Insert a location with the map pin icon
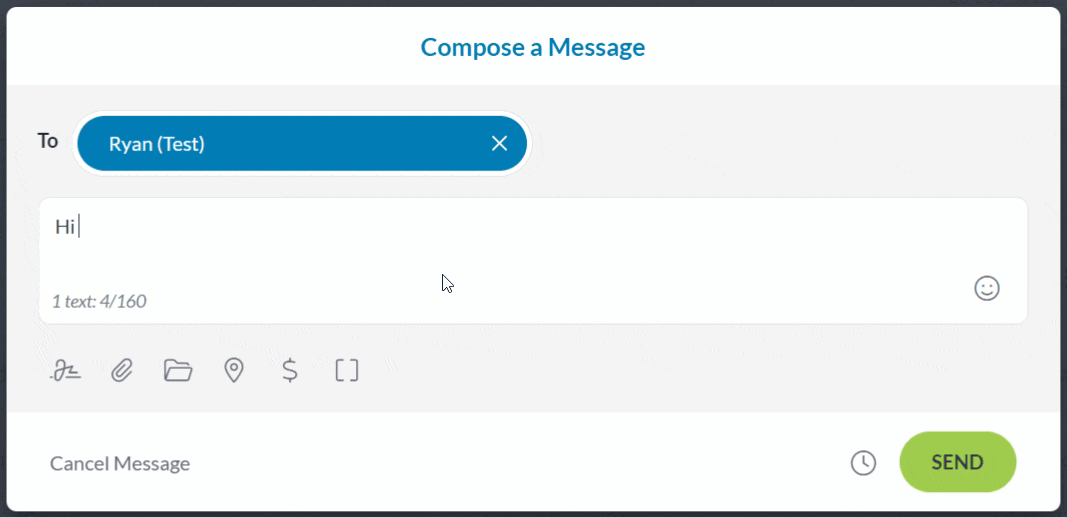 tap(234, 371)
